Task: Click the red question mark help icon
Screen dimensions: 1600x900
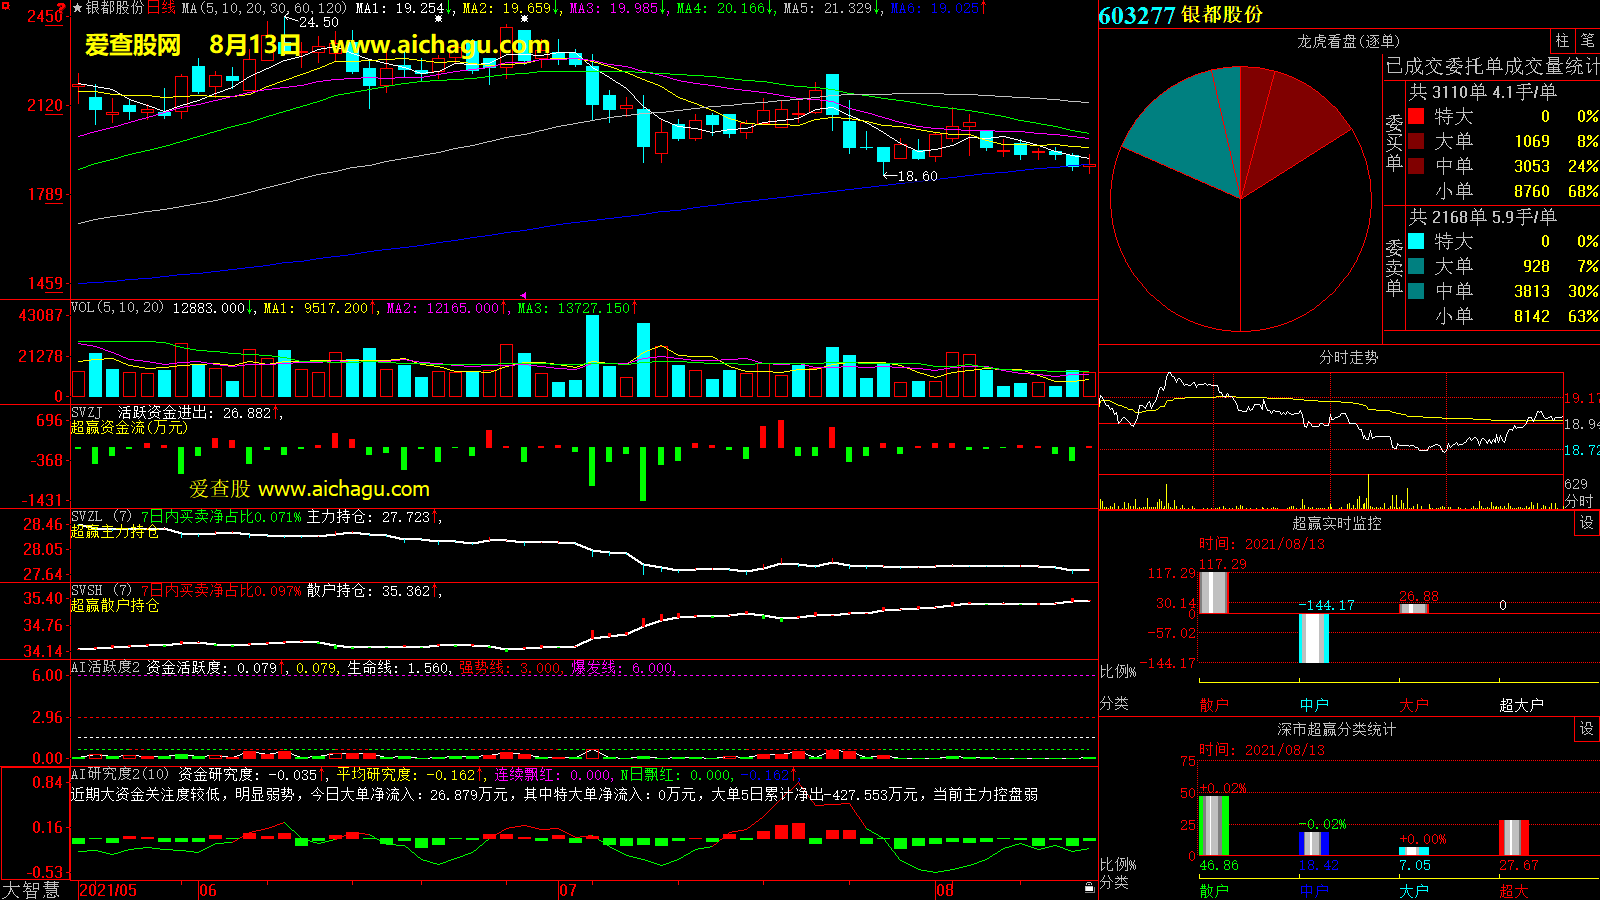Action: pos(62,8)
